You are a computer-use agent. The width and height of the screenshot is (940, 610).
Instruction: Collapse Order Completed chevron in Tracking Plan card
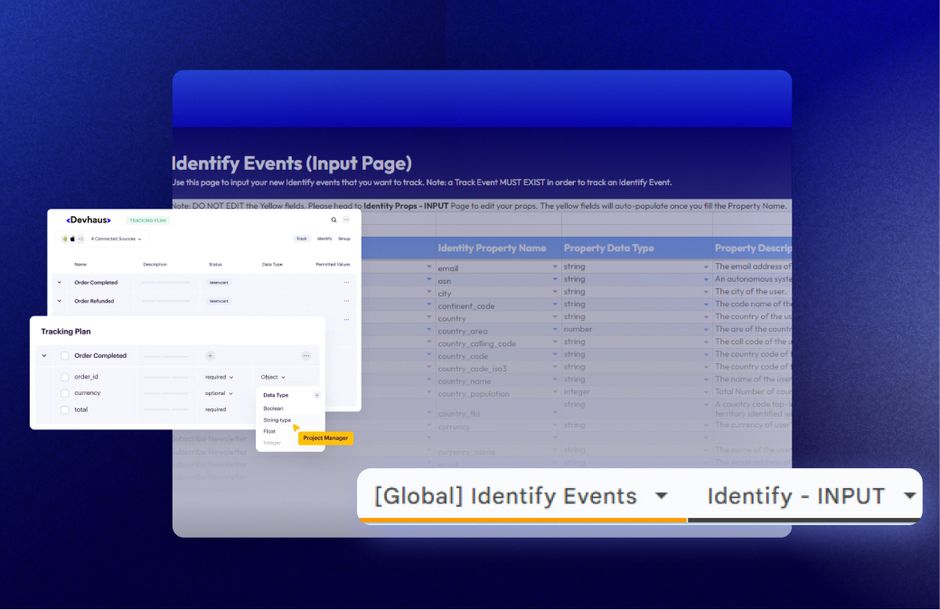click(44, 355)
